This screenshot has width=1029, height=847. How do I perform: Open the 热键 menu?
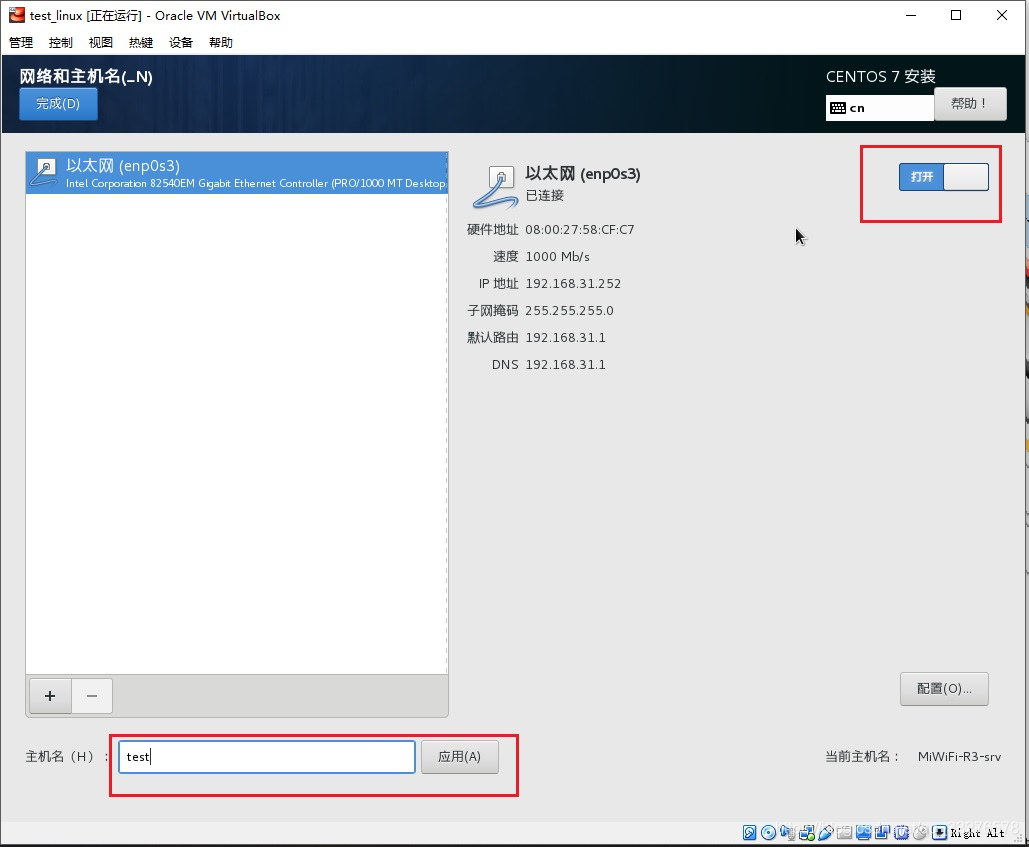(140, 43)
